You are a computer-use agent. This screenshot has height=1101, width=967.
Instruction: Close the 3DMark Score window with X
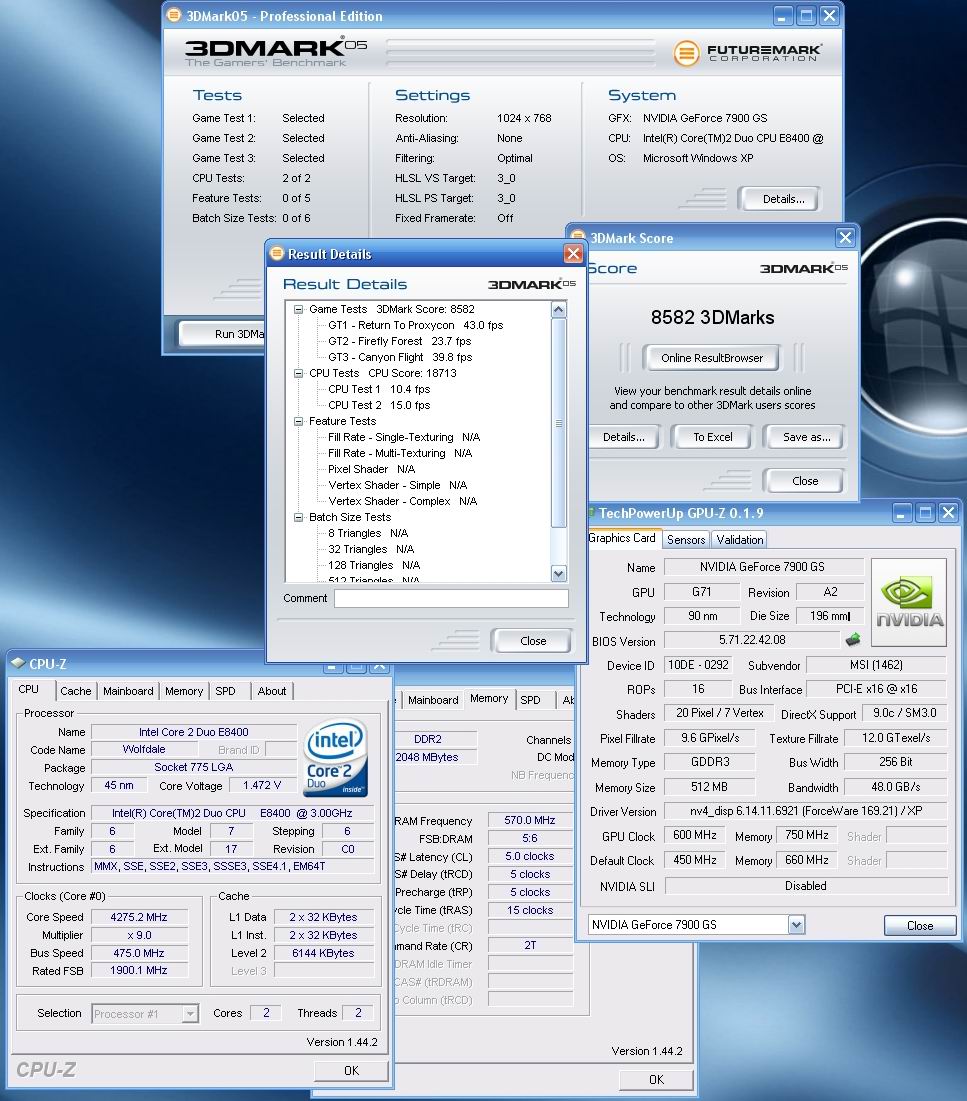click(x=845, y=238)
